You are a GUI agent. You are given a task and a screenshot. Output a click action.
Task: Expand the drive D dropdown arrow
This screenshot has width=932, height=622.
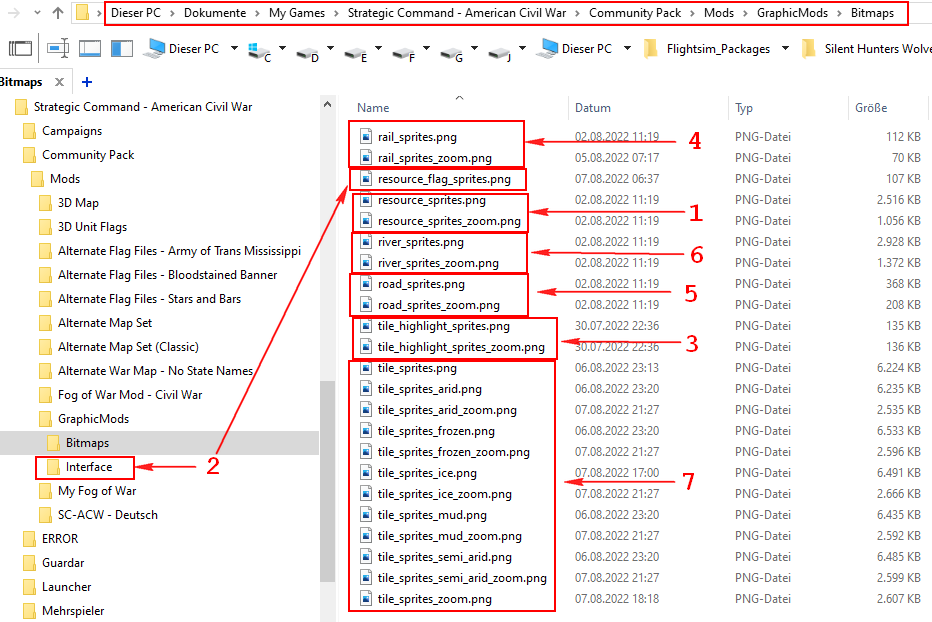[330, 48]
